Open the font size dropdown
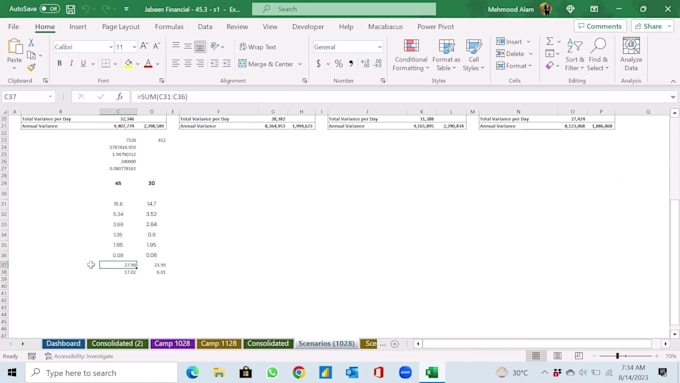This screenshot has width=680, height=383. click(x=134, y=47)
